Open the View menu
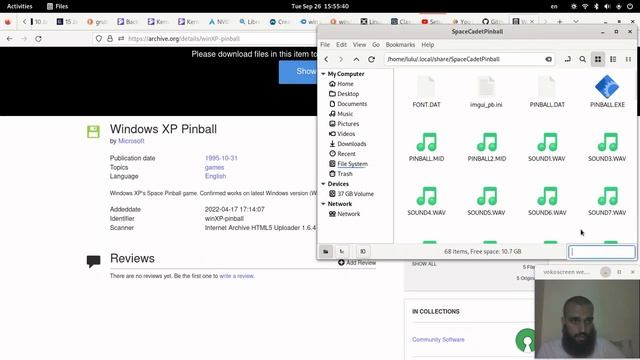Viewport: 640px width, 360px height. (x=359, y=44)
